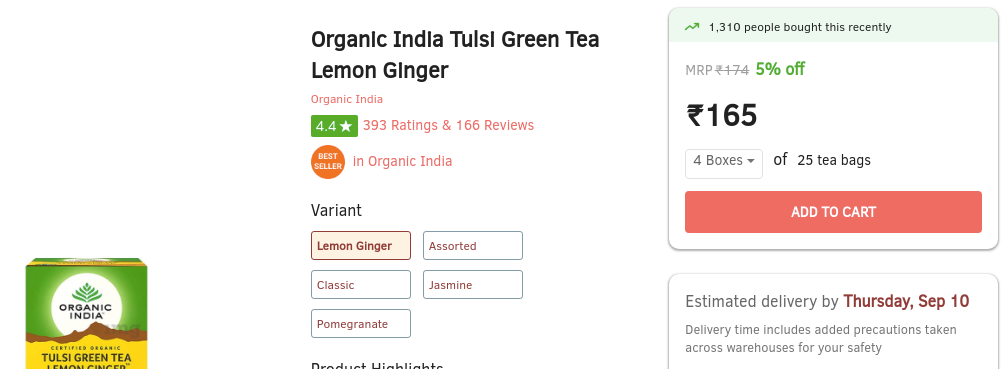The width and height of the screenshot is (1006, 369).
Task: Choose the Classic variant option
Action: point(361,285)
